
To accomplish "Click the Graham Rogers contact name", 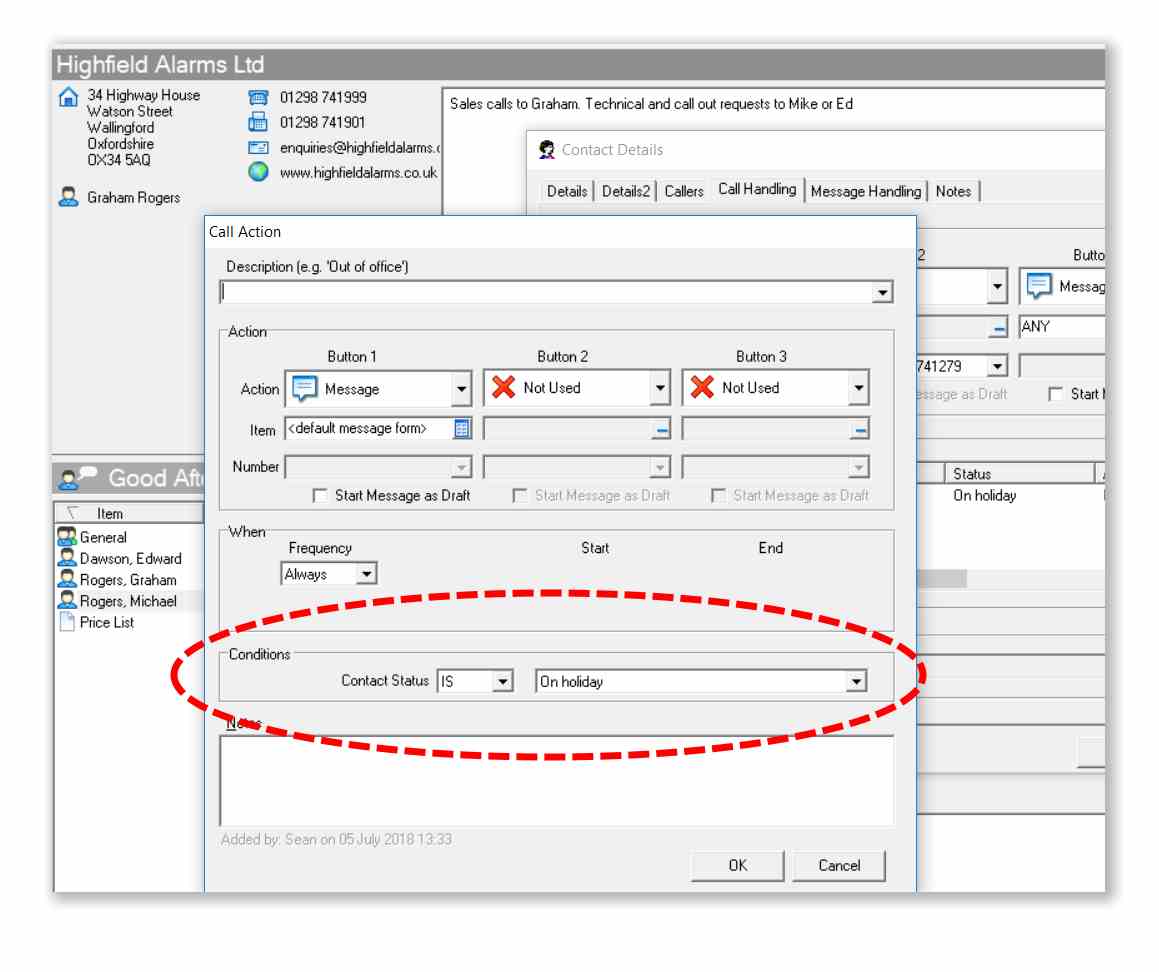I will [x=134, y=197].
